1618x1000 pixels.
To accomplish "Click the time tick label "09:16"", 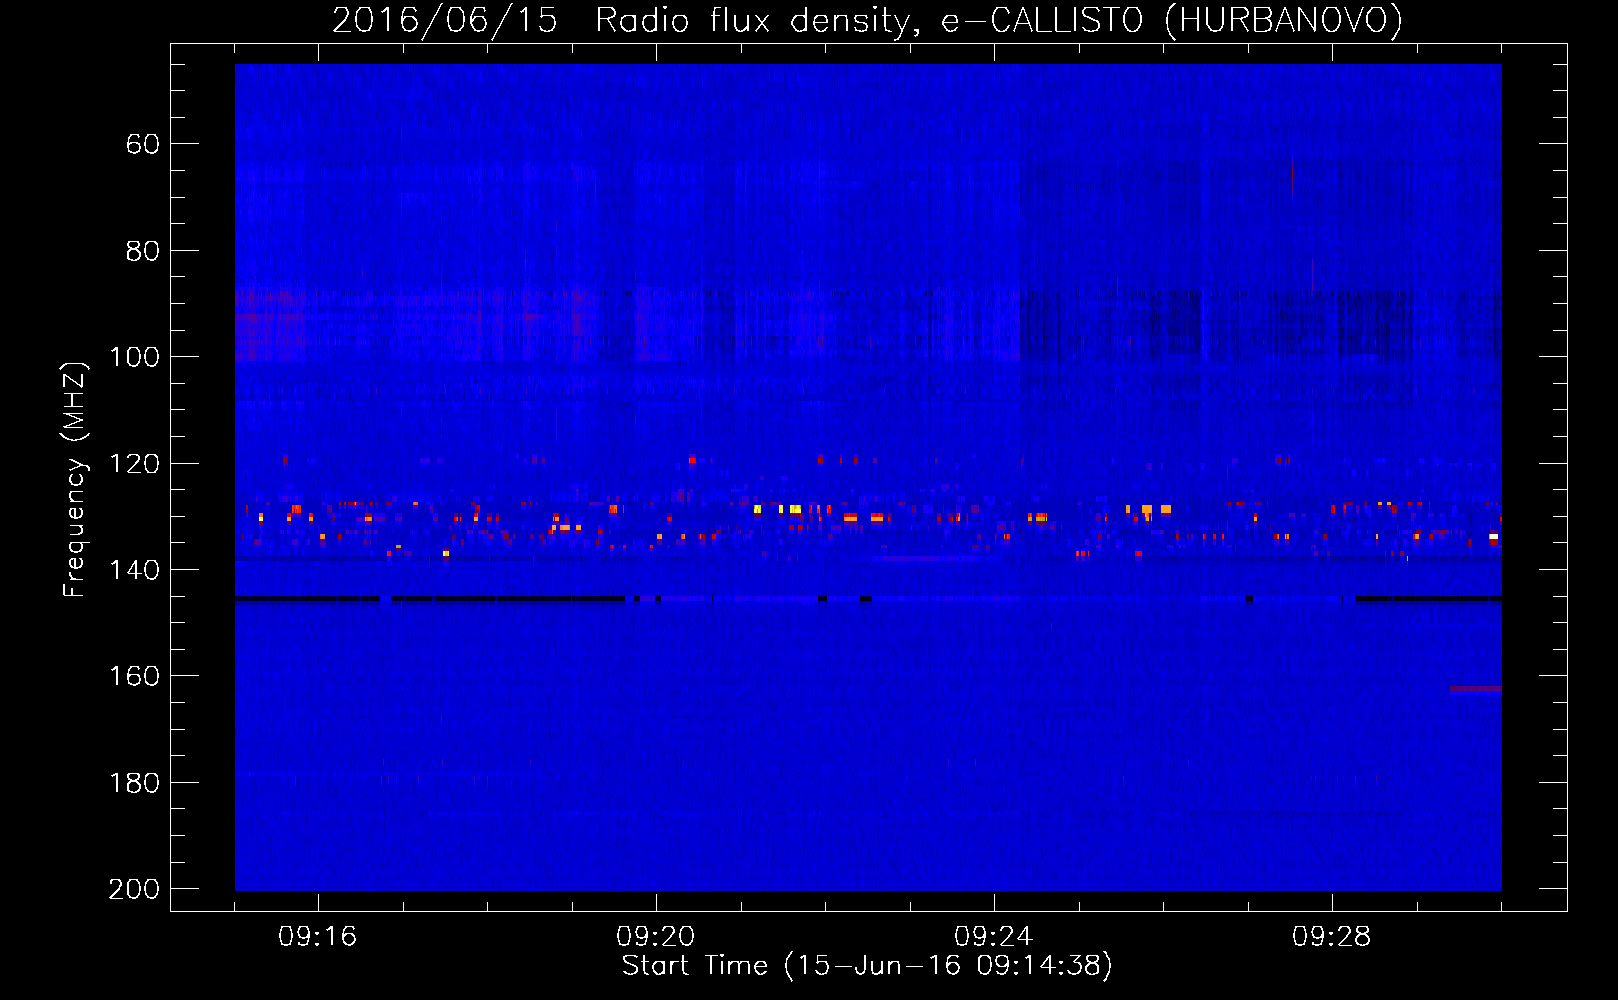I will [317, 937].
